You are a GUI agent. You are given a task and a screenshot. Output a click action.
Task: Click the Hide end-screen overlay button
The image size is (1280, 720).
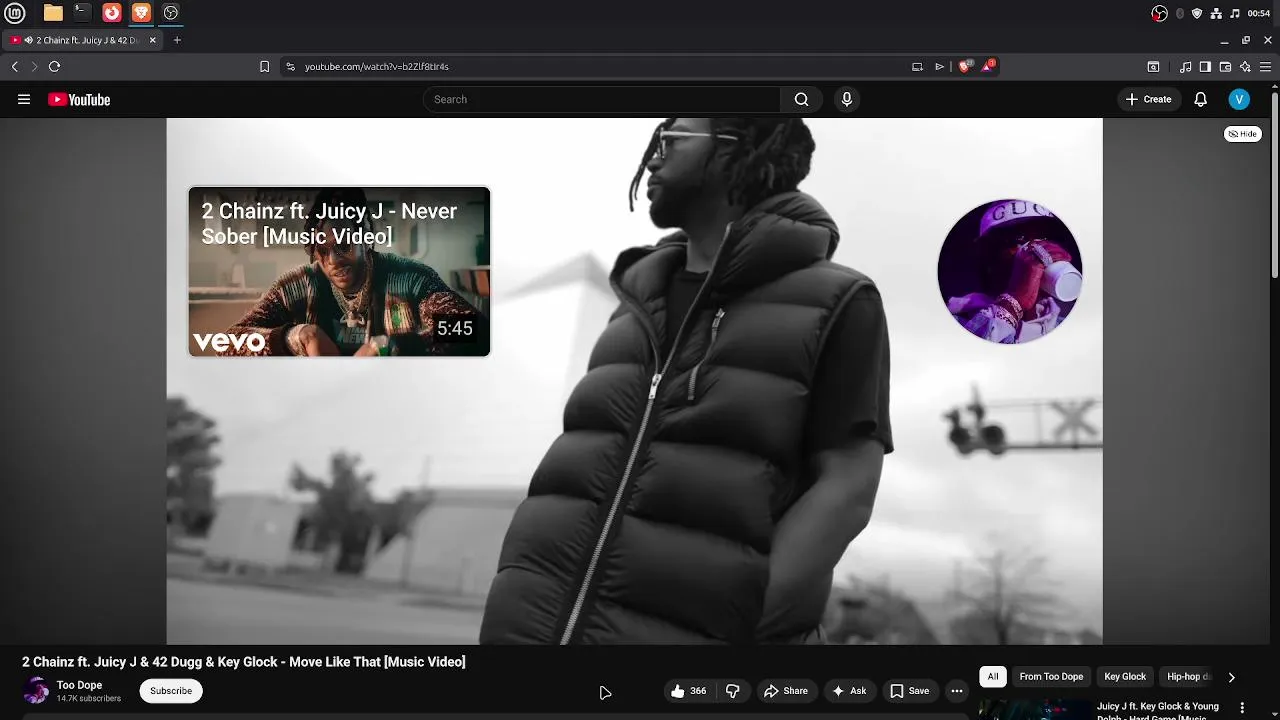[1243, 134]
